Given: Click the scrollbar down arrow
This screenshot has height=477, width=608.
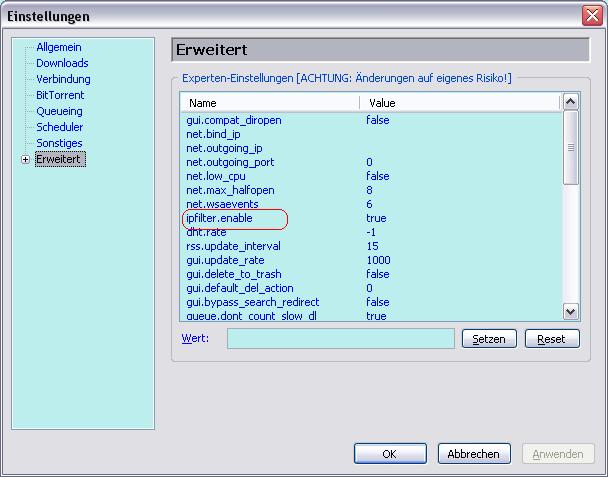Looking at the screenshot, I should click(570, 312).
